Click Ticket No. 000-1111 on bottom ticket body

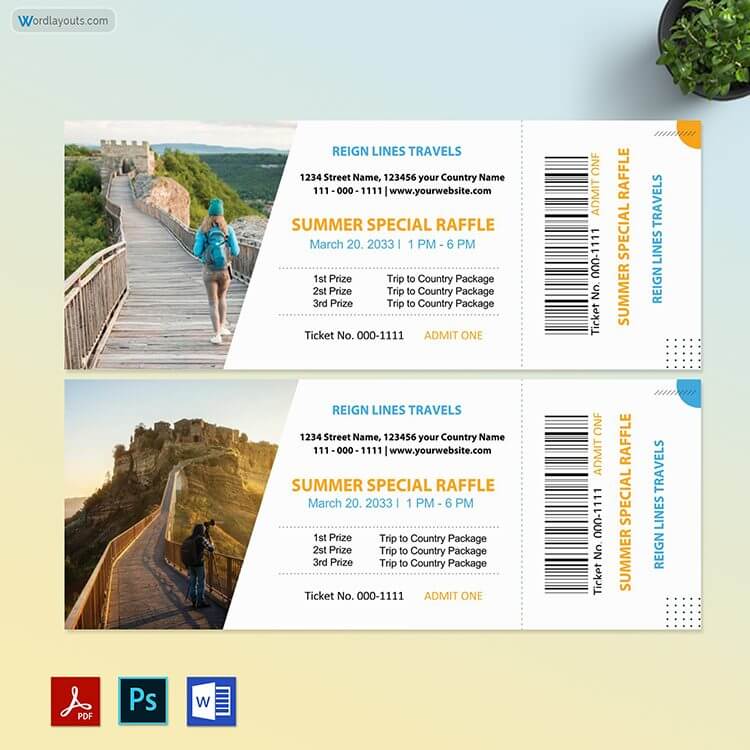pos(354,596)
